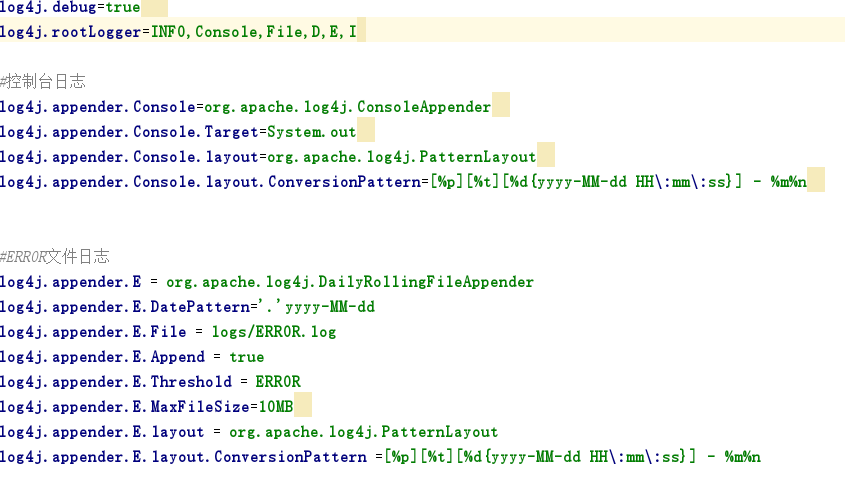Click the 'log4j.rootLogger=INFO,Console,File,D,E,I' line

coord(178,32)
